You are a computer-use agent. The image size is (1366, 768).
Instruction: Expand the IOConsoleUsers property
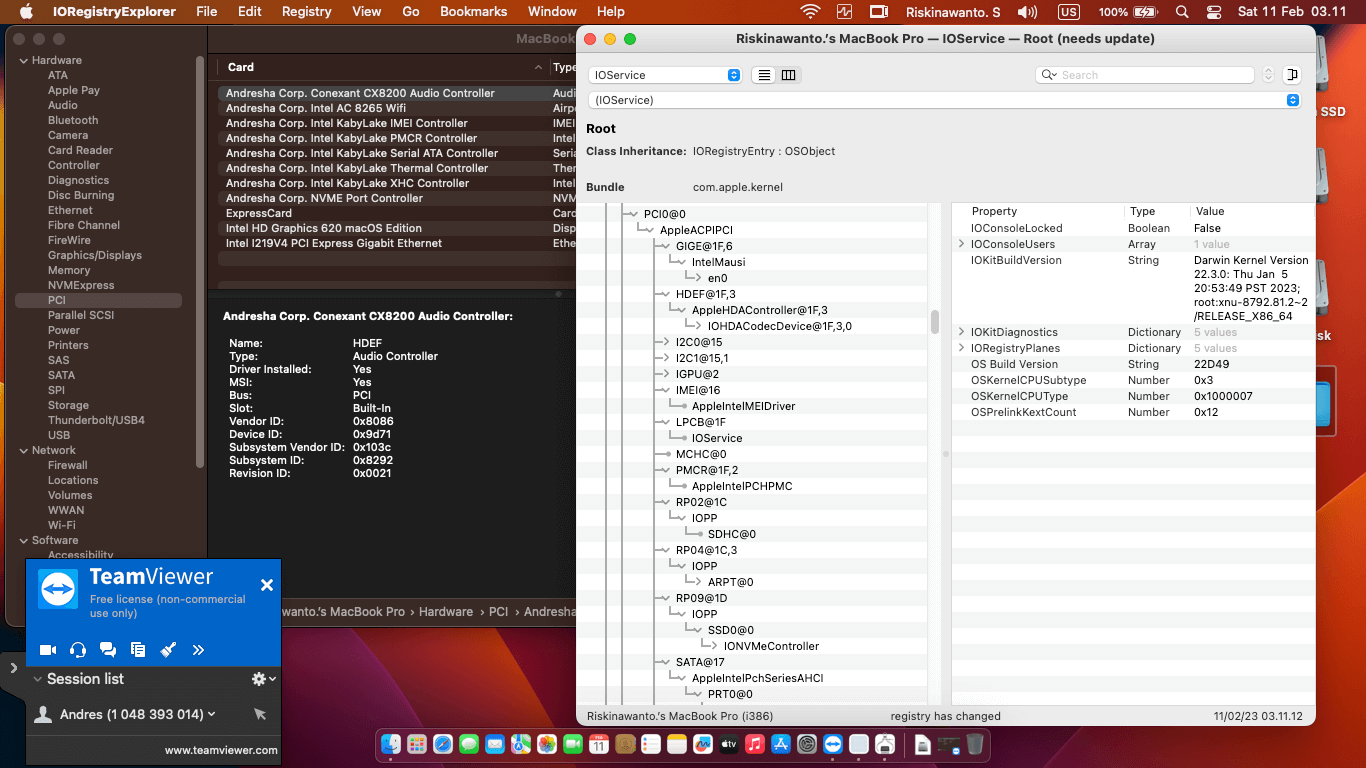point(962,244)
